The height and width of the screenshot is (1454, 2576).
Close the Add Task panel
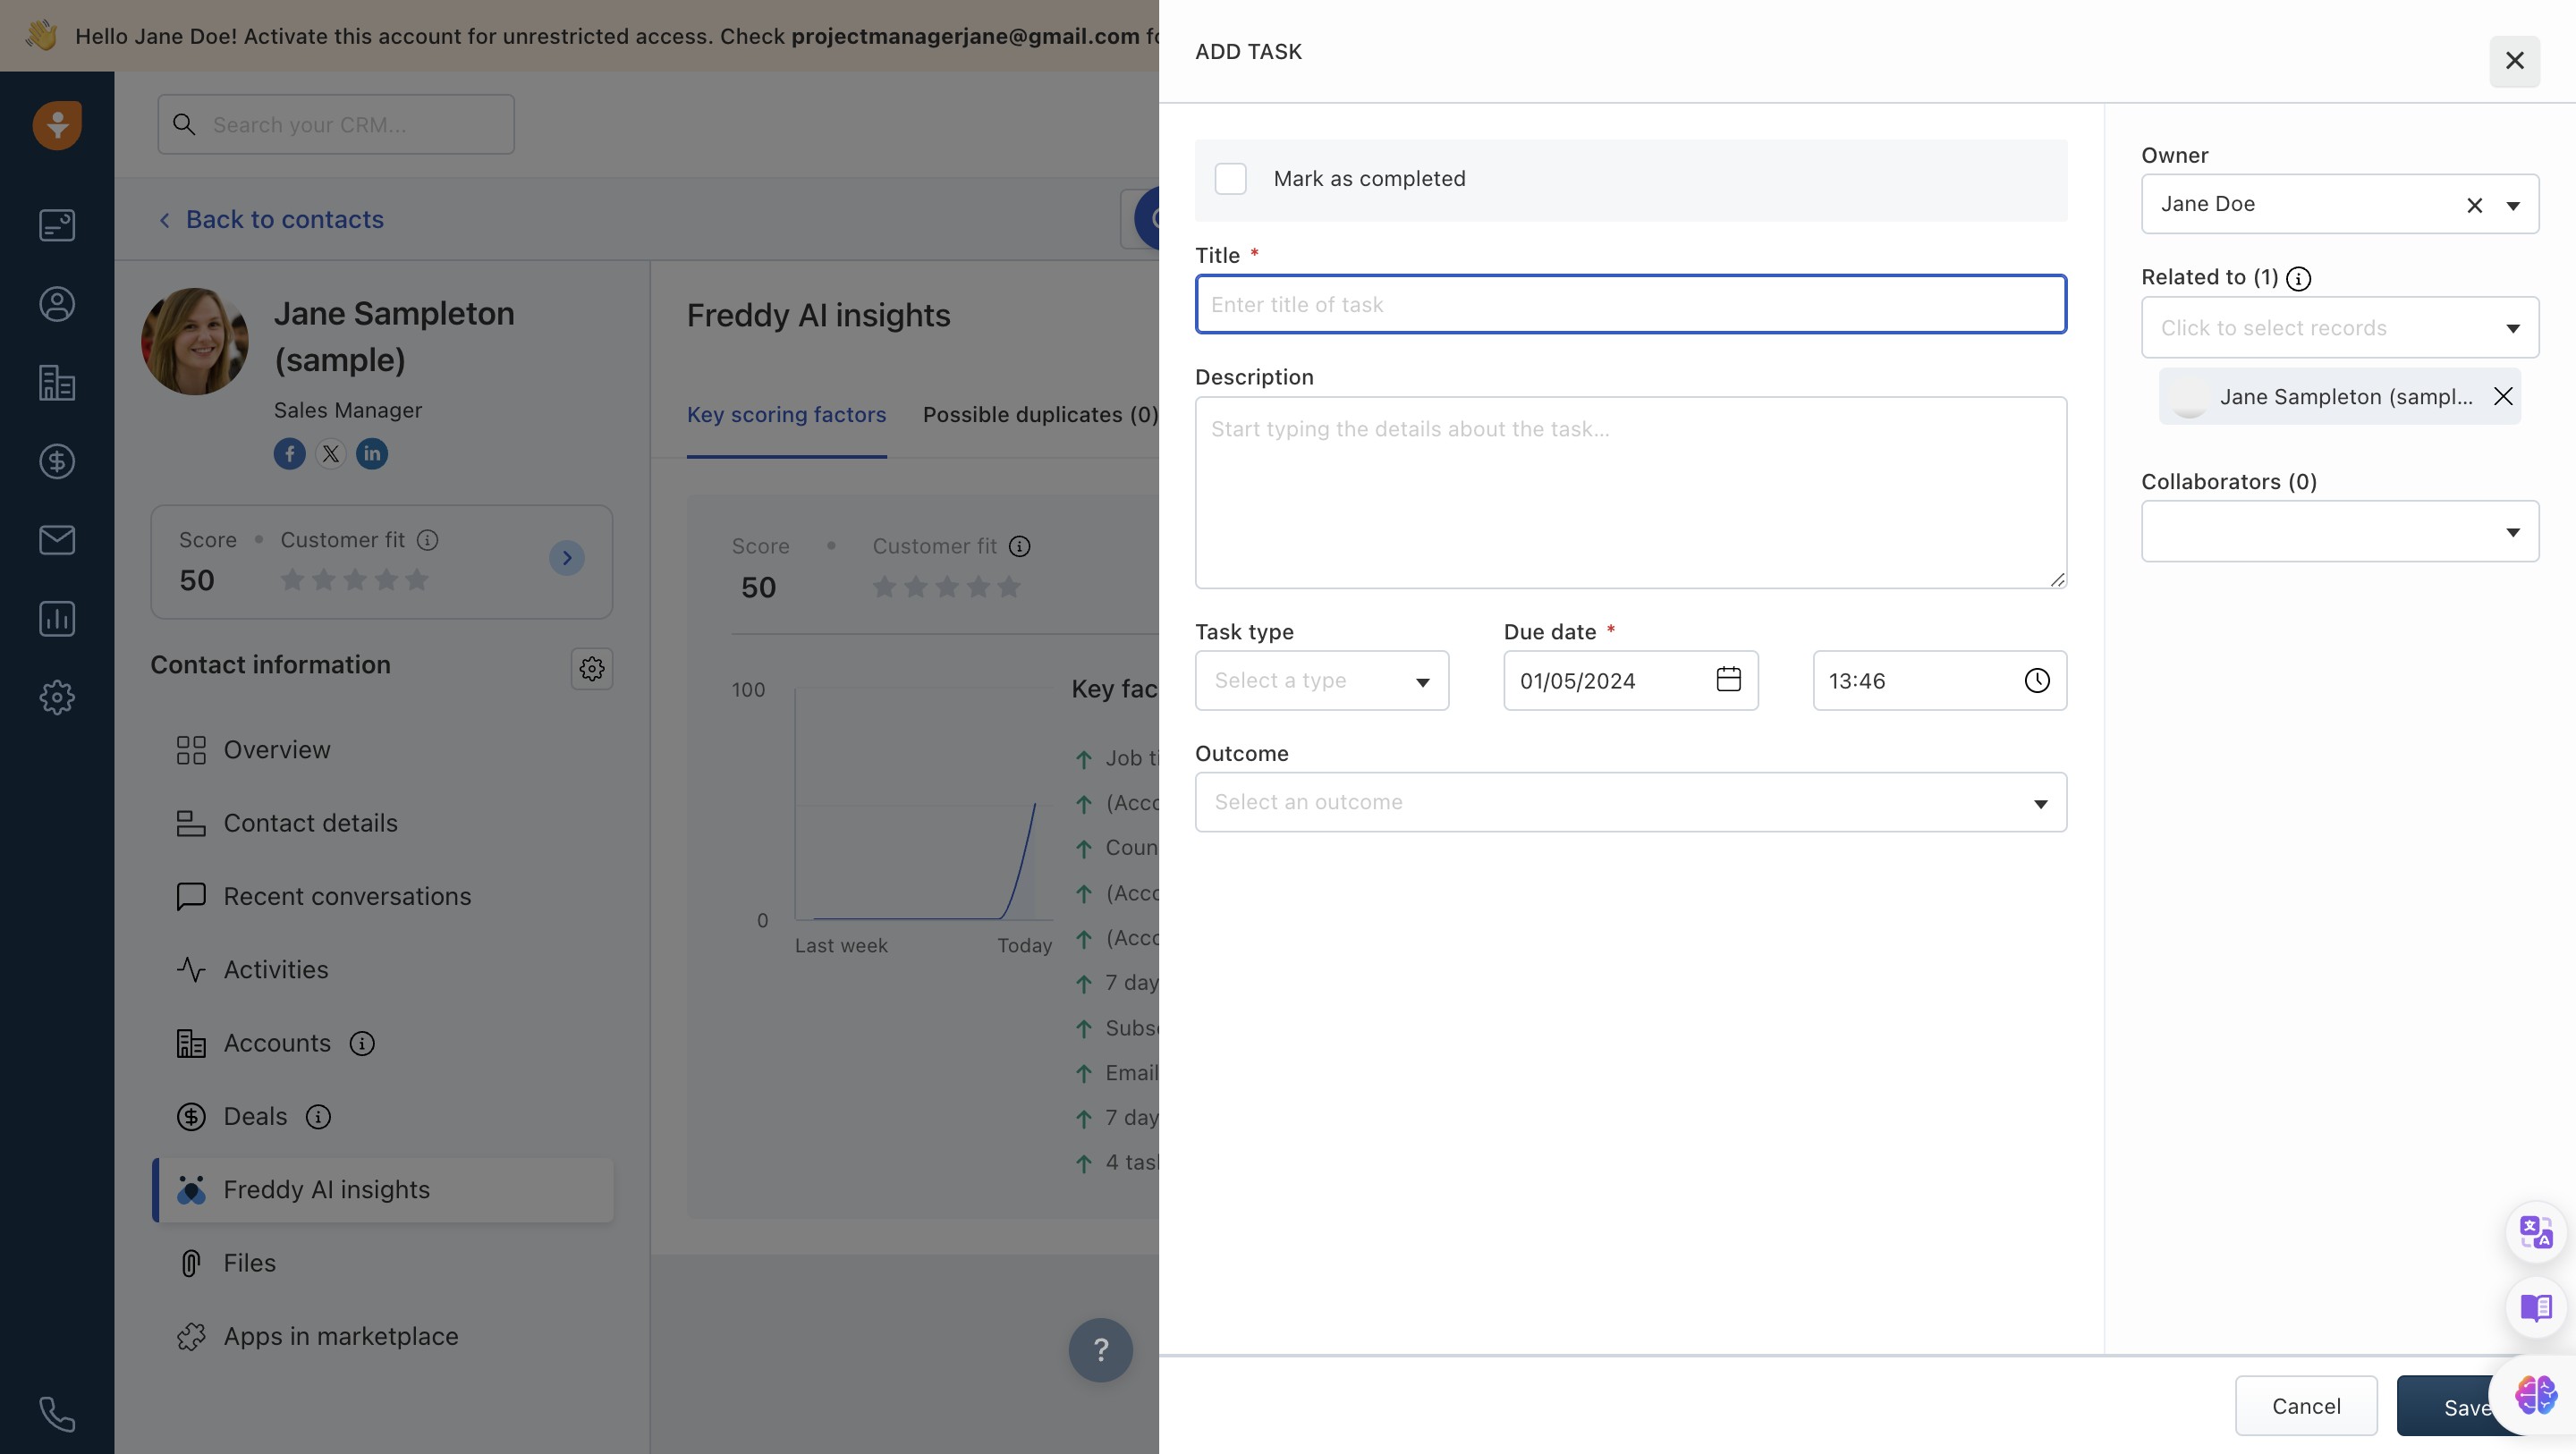point(2513,61)
